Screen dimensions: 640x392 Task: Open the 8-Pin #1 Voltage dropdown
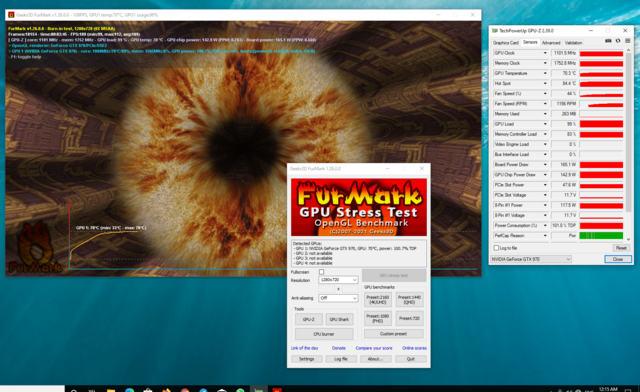pyautogui.click(x=545, y=215)
